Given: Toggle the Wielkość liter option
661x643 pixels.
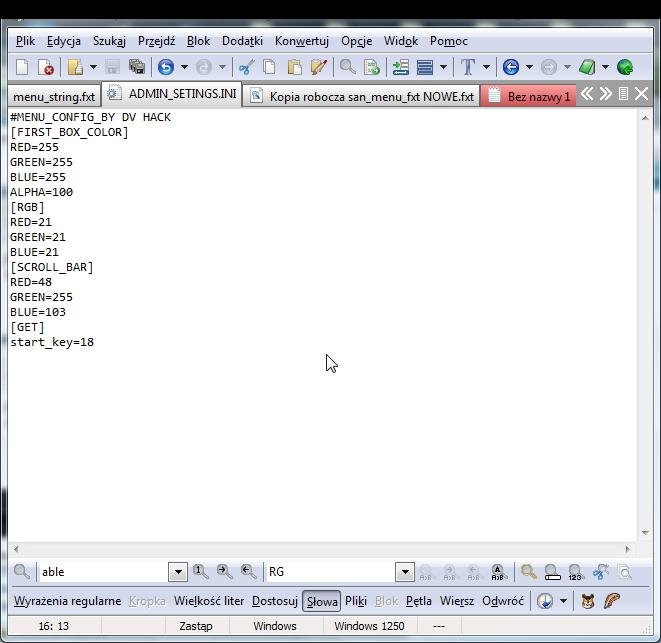Looking at the screenshot, I should pyautogui.click(x=209, y=601).
